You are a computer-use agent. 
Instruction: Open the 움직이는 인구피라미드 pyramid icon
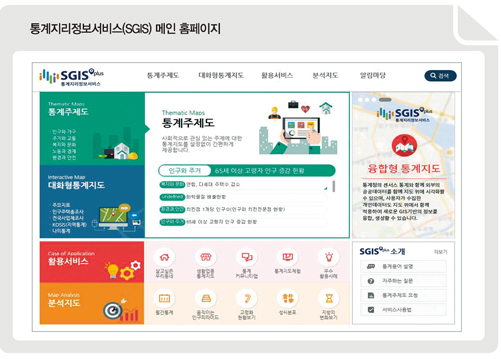coord(205,298)
